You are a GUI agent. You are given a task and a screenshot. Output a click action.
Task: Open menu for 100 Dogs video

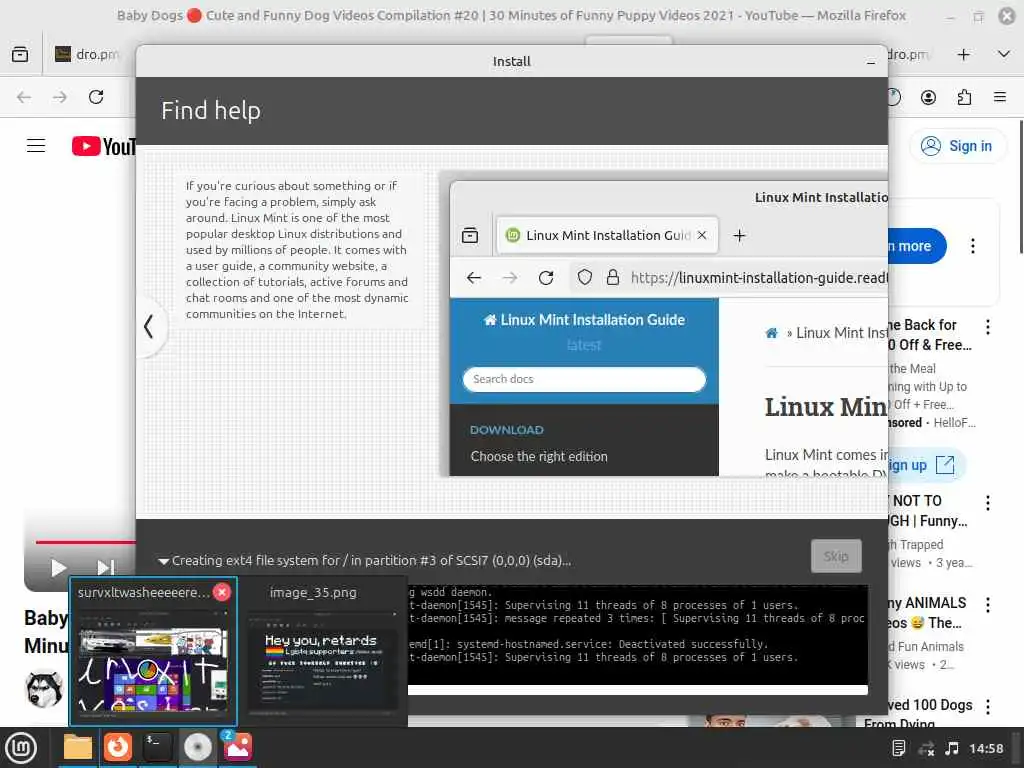[988, 707]
